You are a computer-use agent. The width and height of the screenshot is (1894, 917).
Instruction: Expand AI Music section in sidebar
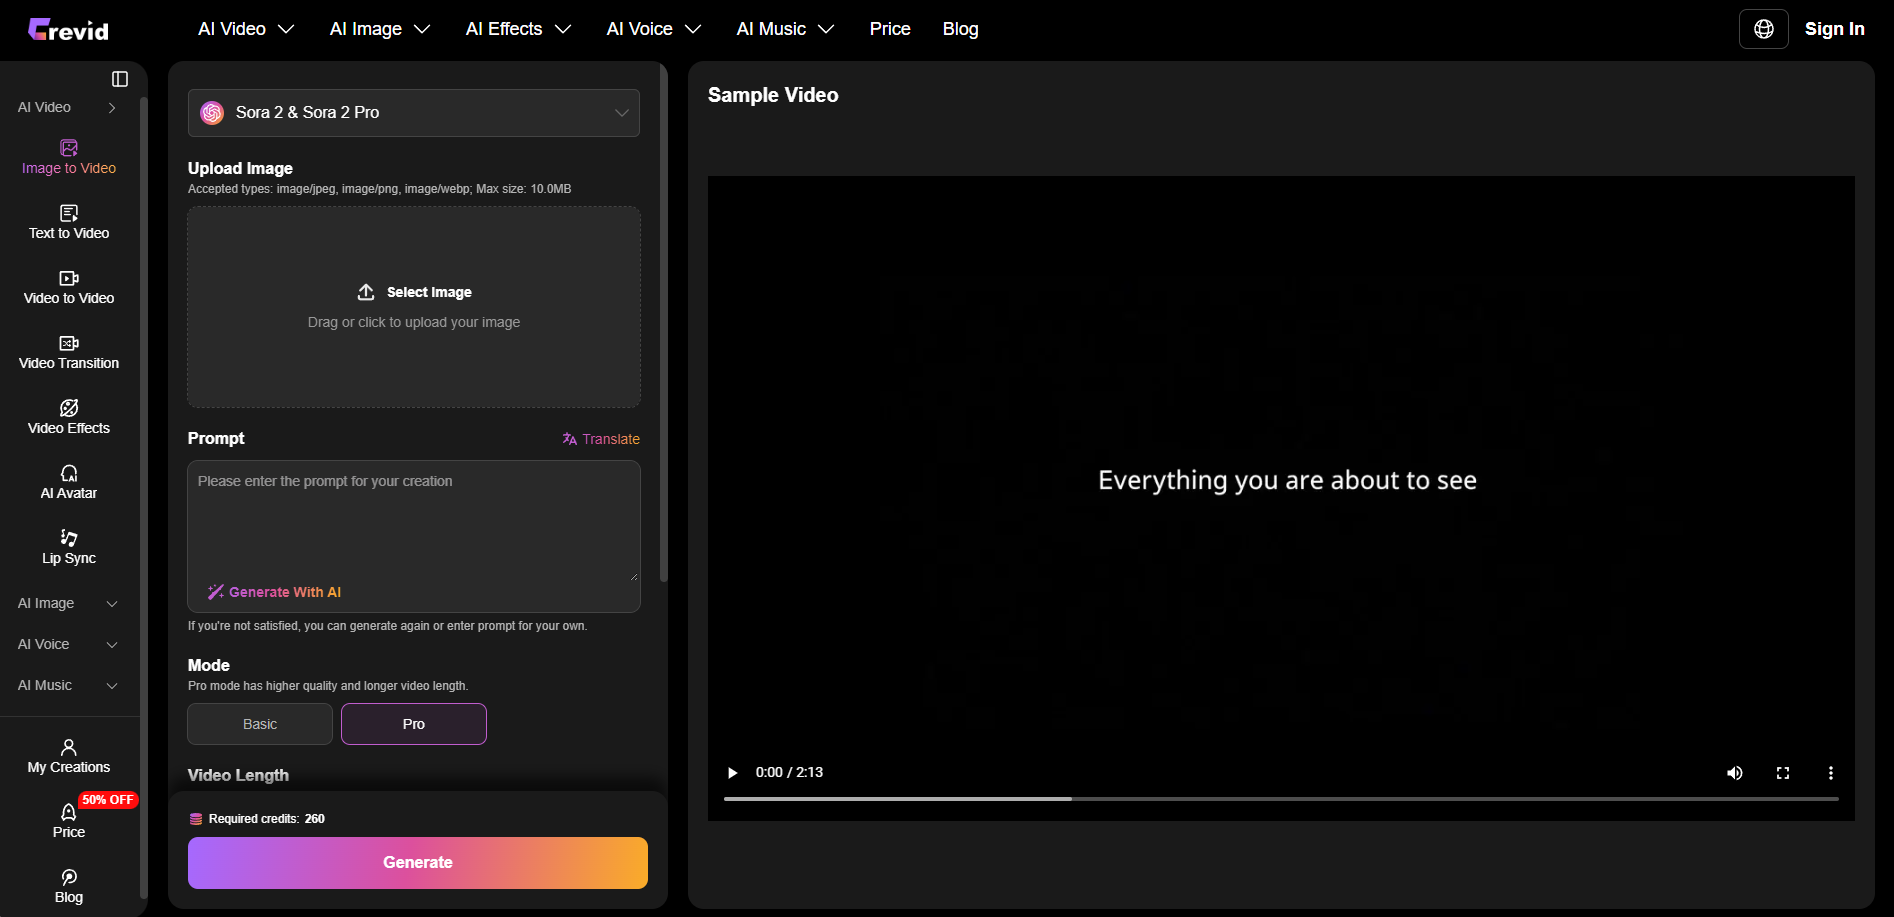[x=68, y=685]
